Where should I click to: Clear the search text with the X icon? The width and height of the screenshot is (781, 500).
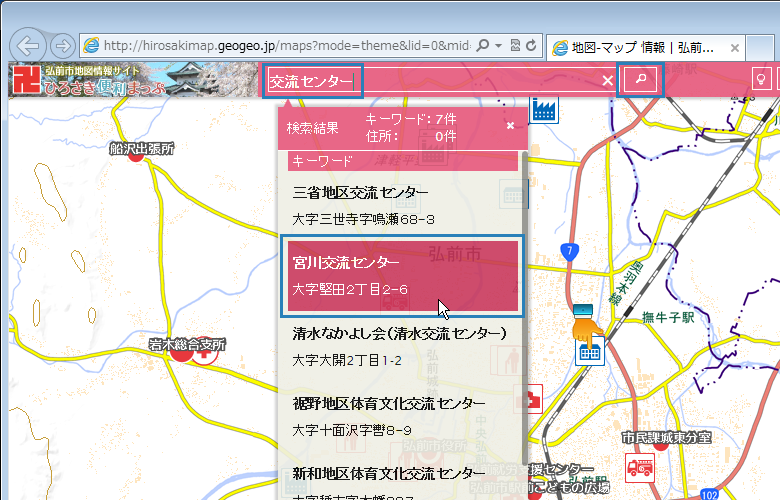(x=607, y=81)
